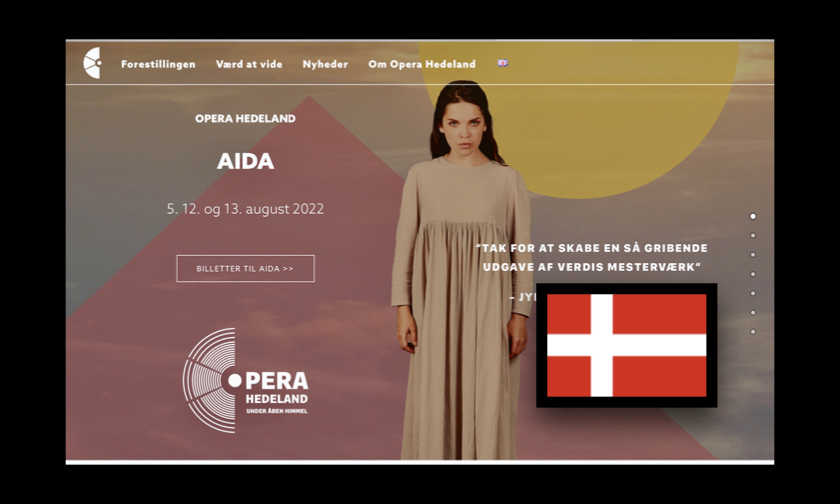Click the Verdi quote text
Image resolution: width=840 pixels, height=504 pixels.
click(591, 257)
